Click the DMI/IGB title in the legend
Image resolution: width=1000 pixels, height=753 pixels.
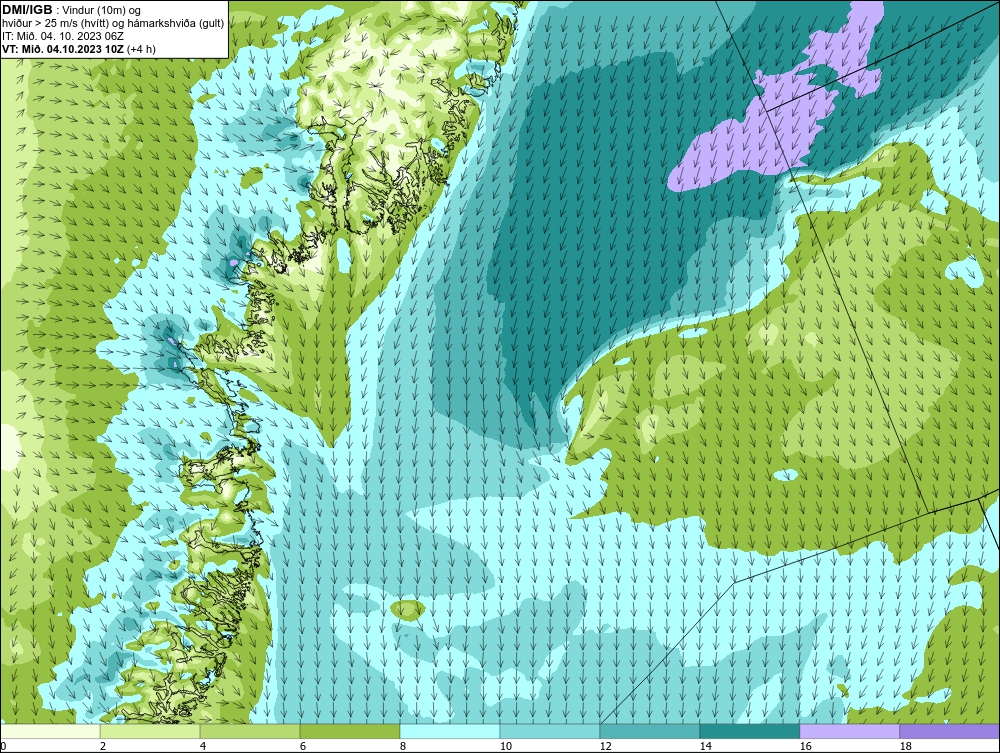click(27, 10)
